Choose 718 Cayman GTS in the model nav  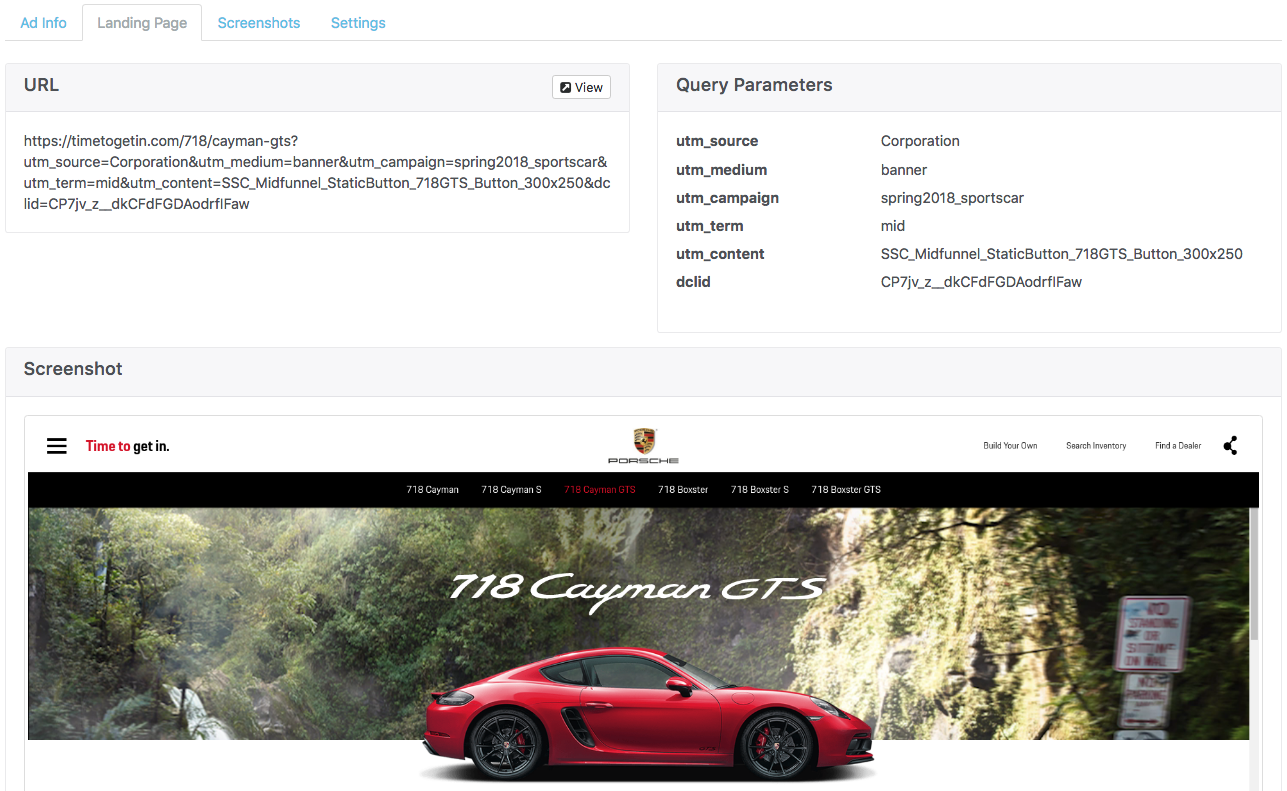point(600,490)
